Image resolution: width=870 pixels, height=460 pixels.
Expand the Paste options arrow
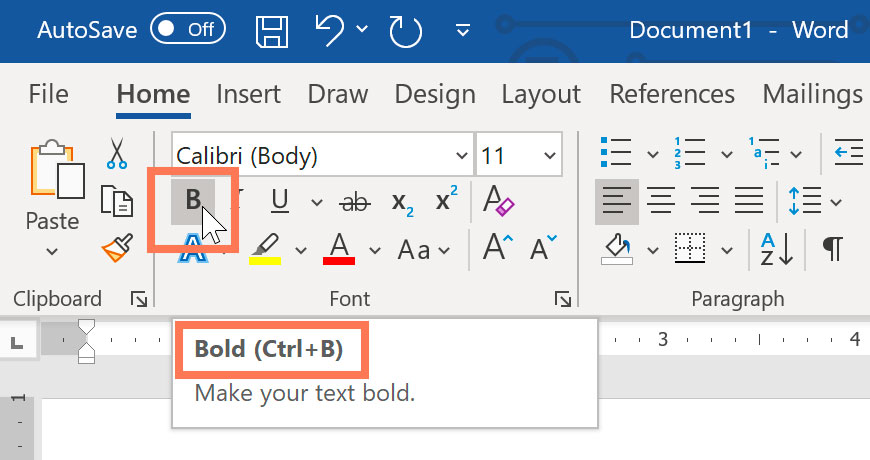point(52,251)
